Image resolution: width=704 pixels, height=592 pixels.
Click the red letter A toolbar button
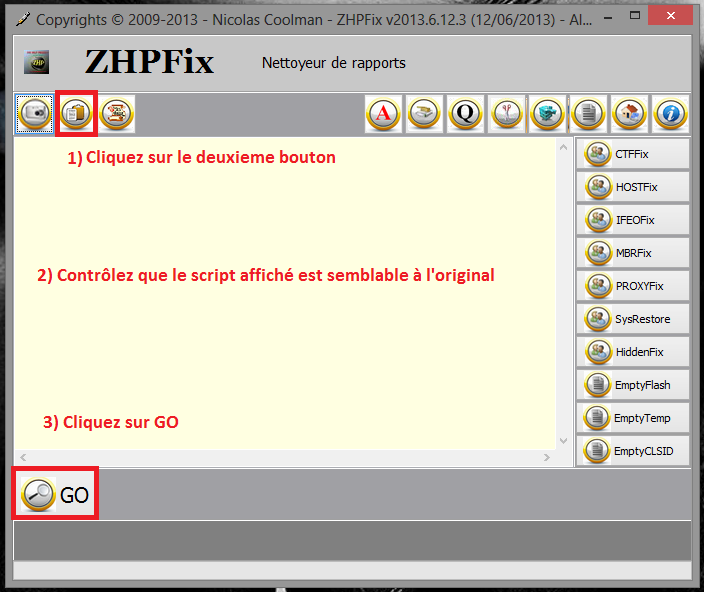[x=383, y=114]
